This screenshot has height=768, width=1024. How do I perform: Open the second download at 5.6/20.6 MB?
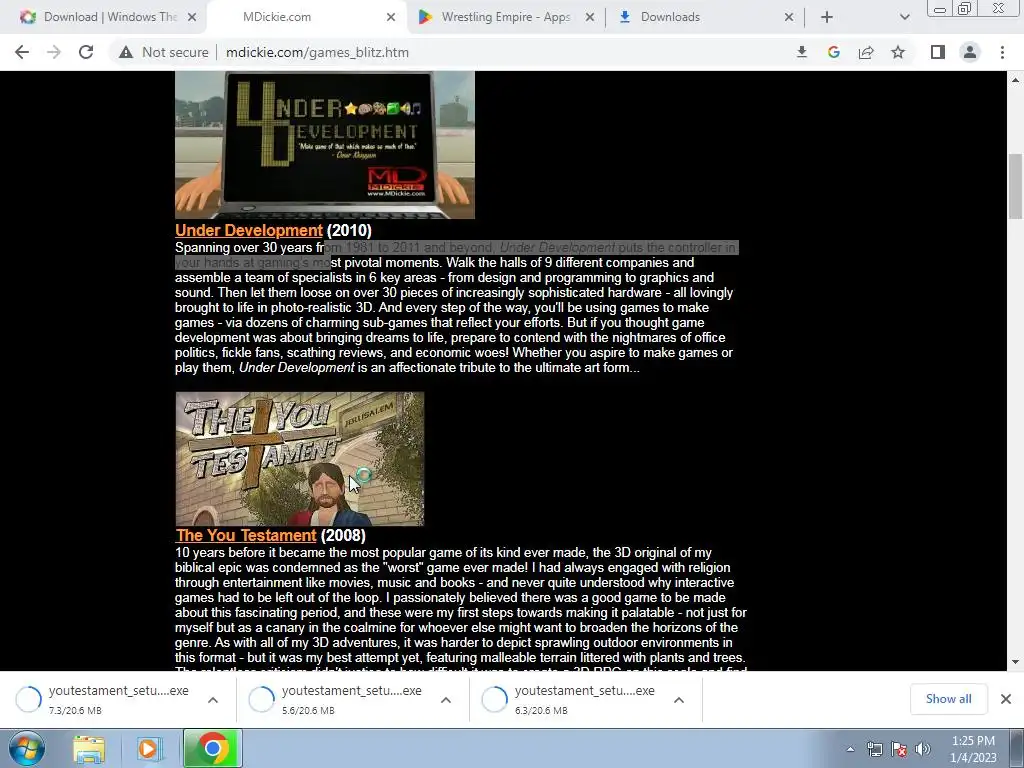(x=336, y=699)
